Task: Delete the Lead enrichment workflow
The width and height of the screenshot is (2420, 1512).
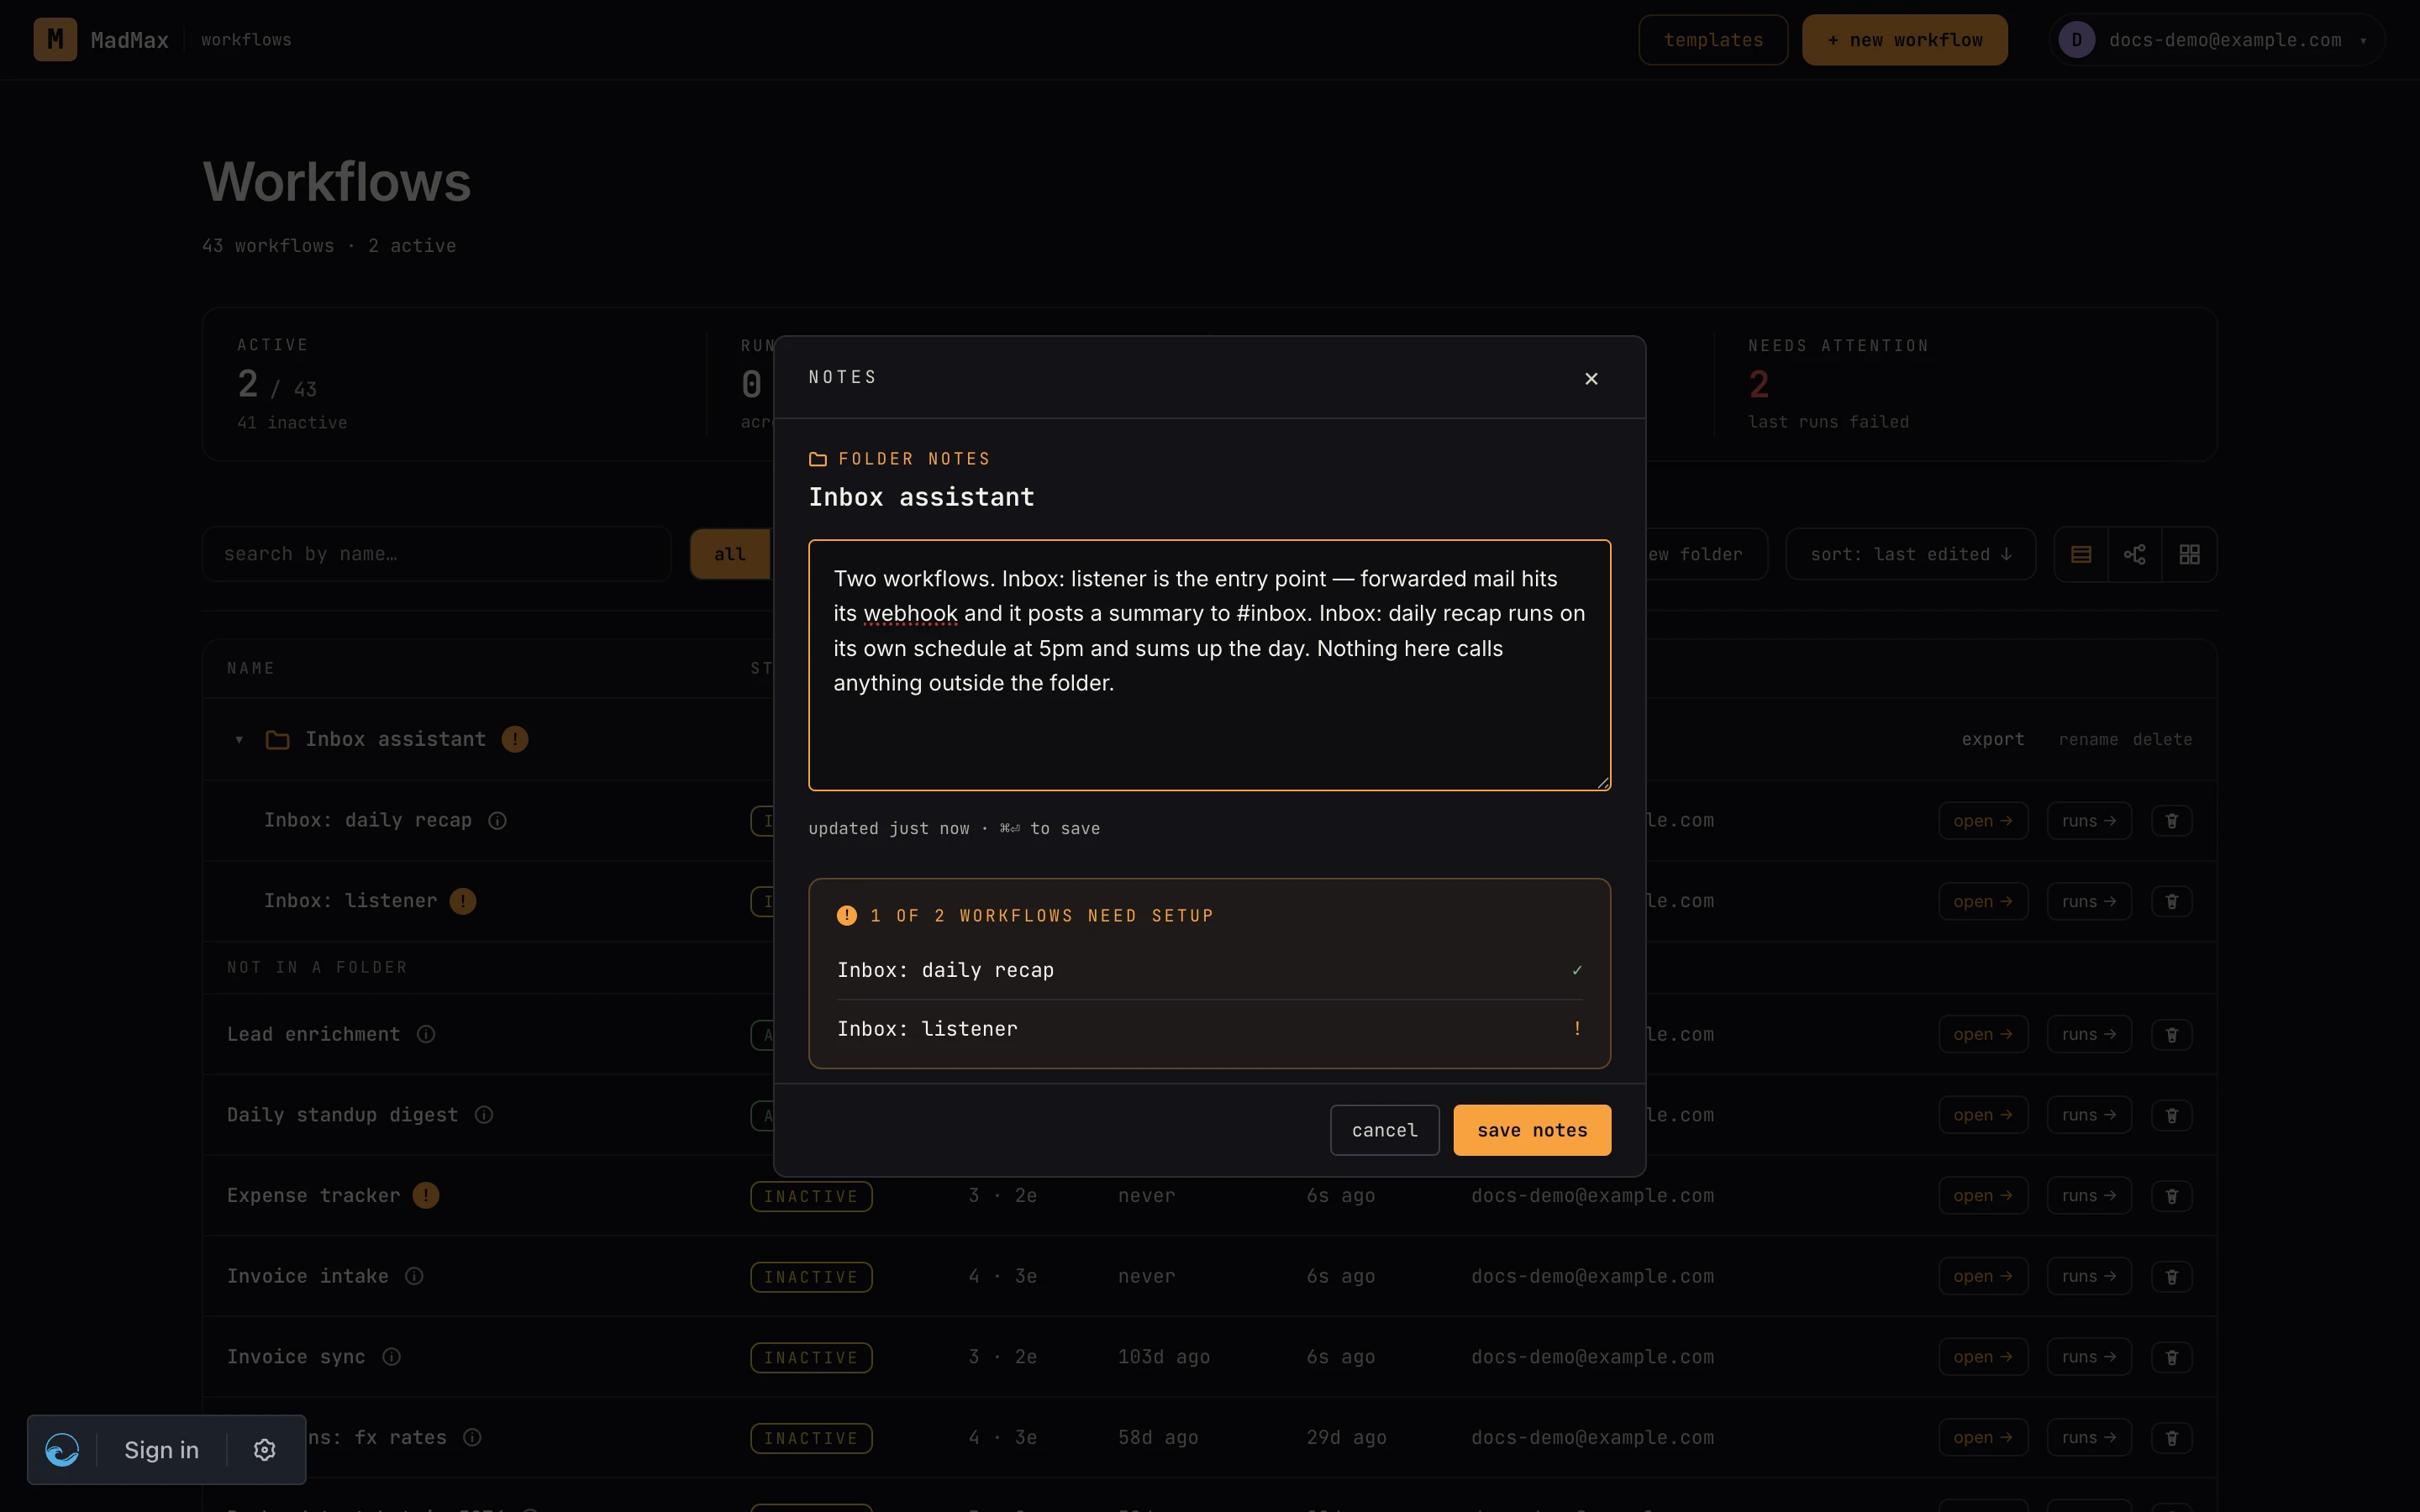Action: coord(2171,1034)
